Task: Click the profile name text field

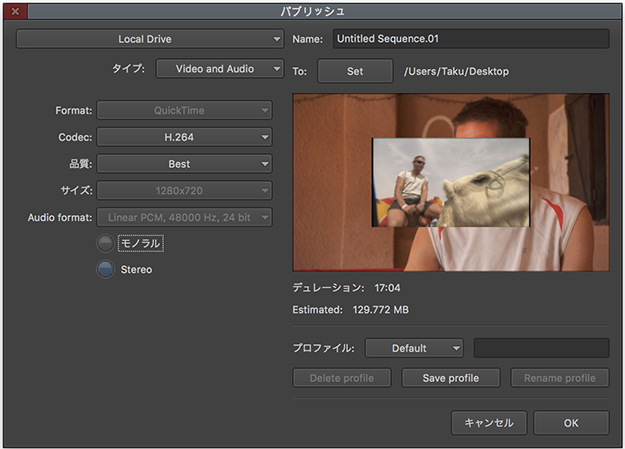Action: tap(541, 348)
